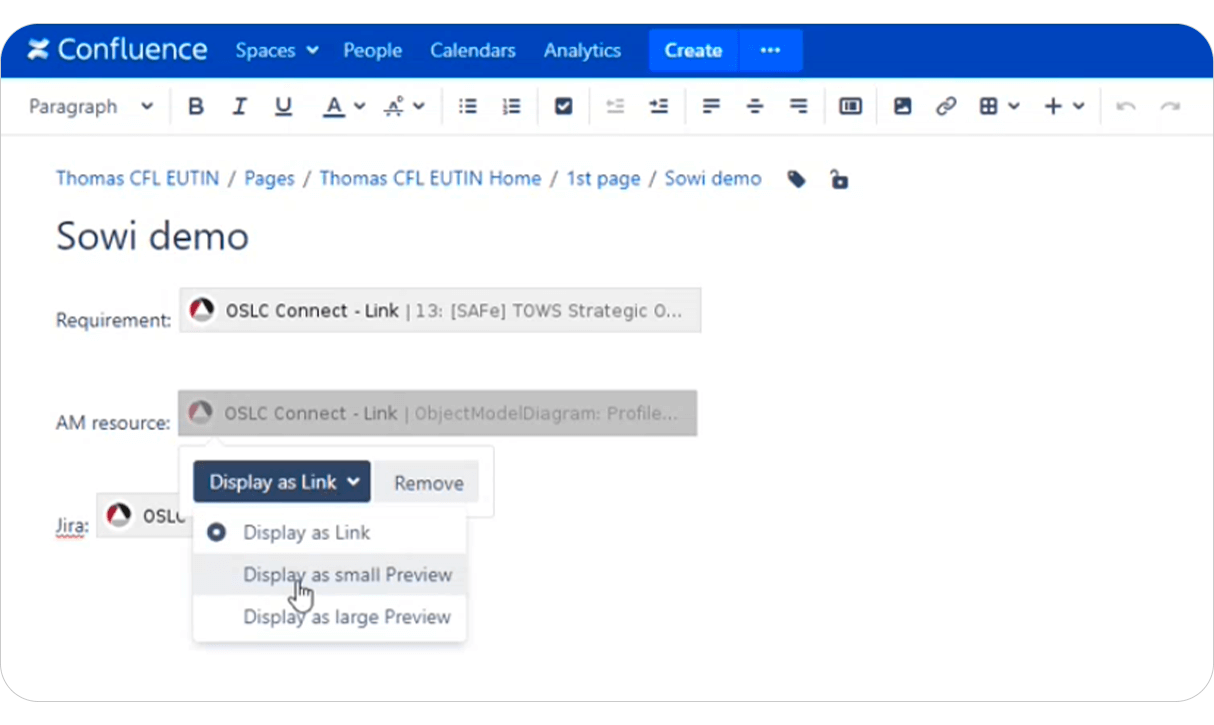Insert a task list checkbox
The height and width of the screenshot is (725, 1214).
click(563, 106)
